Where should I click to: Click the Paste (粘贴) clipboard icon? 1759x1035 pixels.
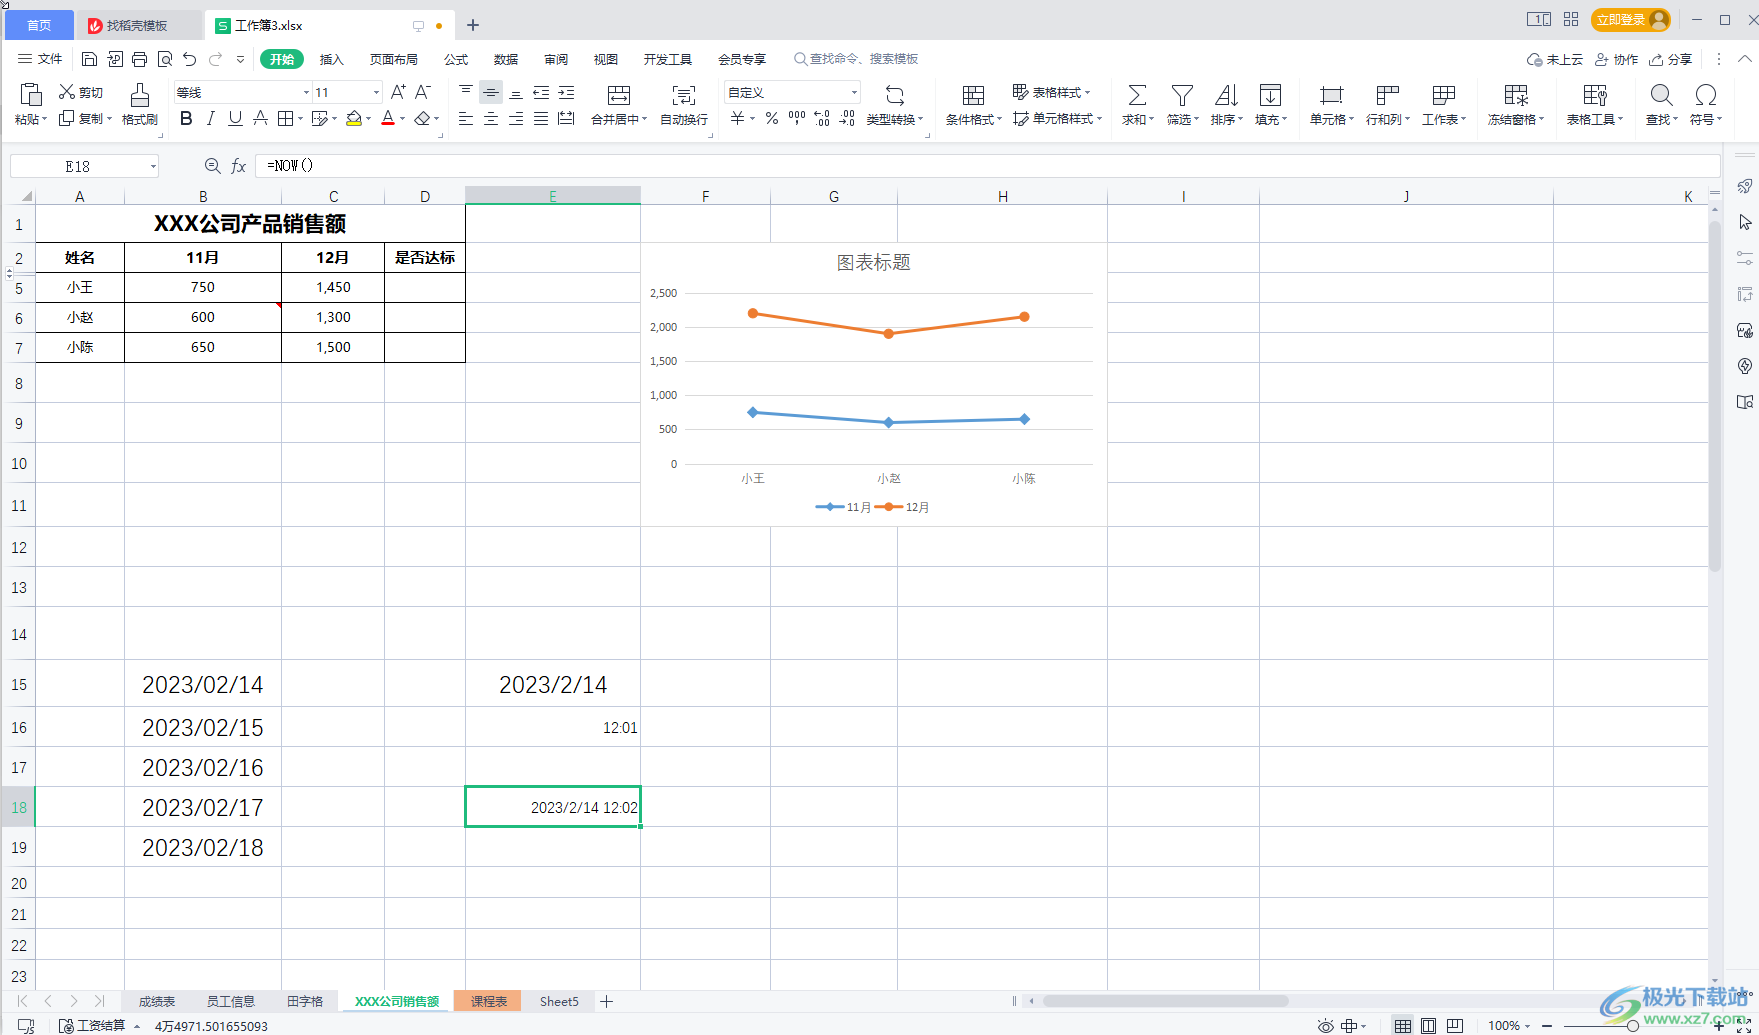31,95
